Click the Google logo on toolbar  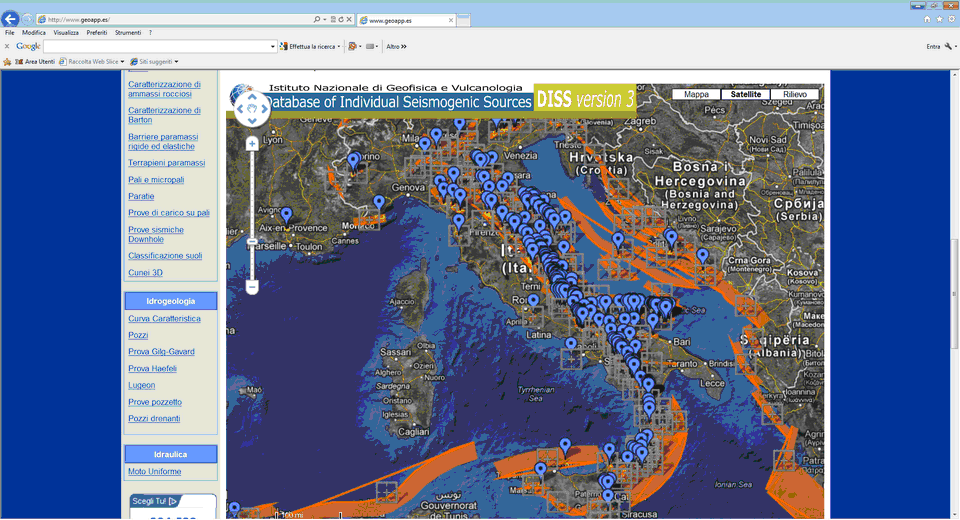point(28,46)
